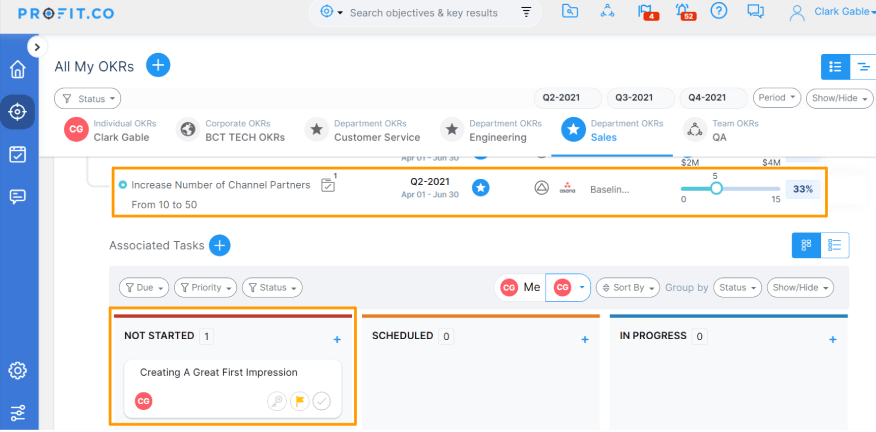Open the Status filter above OKR tabs
Image resolution: width=876 pixels, height=432 pixels.
pos(88,99)
